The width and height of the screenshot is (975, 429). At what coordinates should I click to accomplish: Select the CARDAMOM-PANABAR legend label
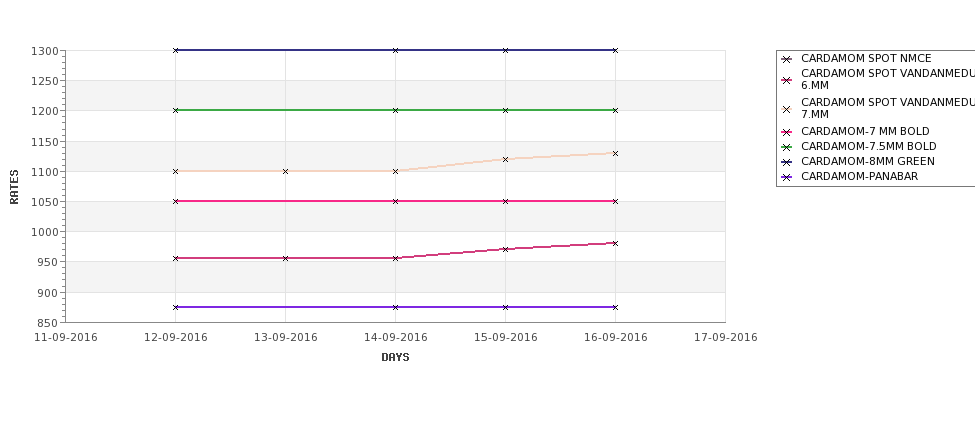click(x=859, y=177)
